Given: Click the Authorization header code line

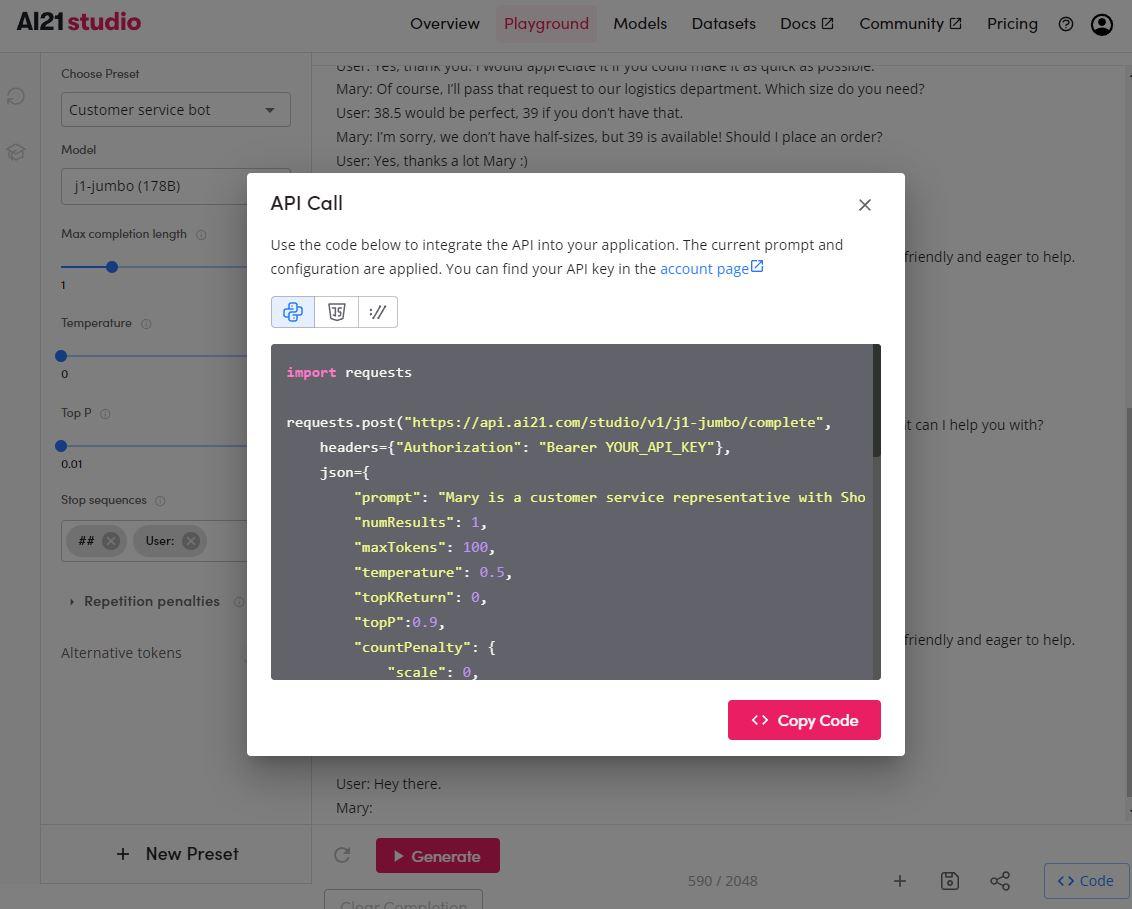Looking at the screenshot, I should tap(525, 448).
